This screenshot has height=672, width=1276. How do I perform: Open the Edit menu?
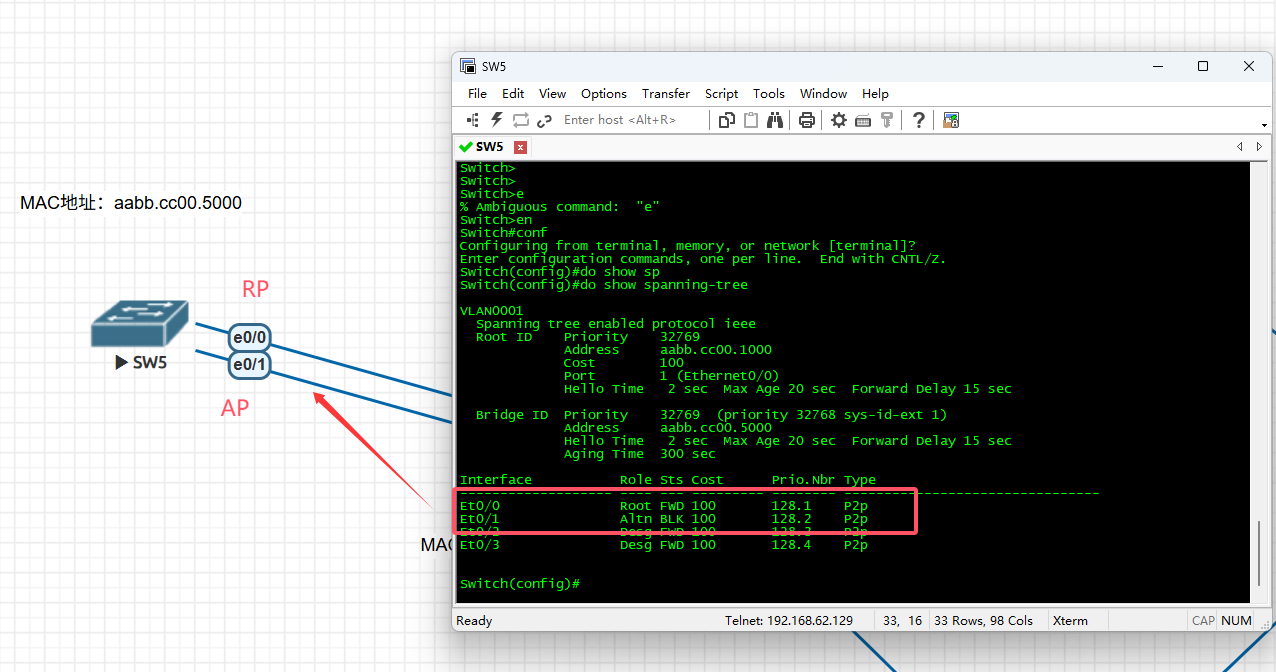[x=513, y=93]
